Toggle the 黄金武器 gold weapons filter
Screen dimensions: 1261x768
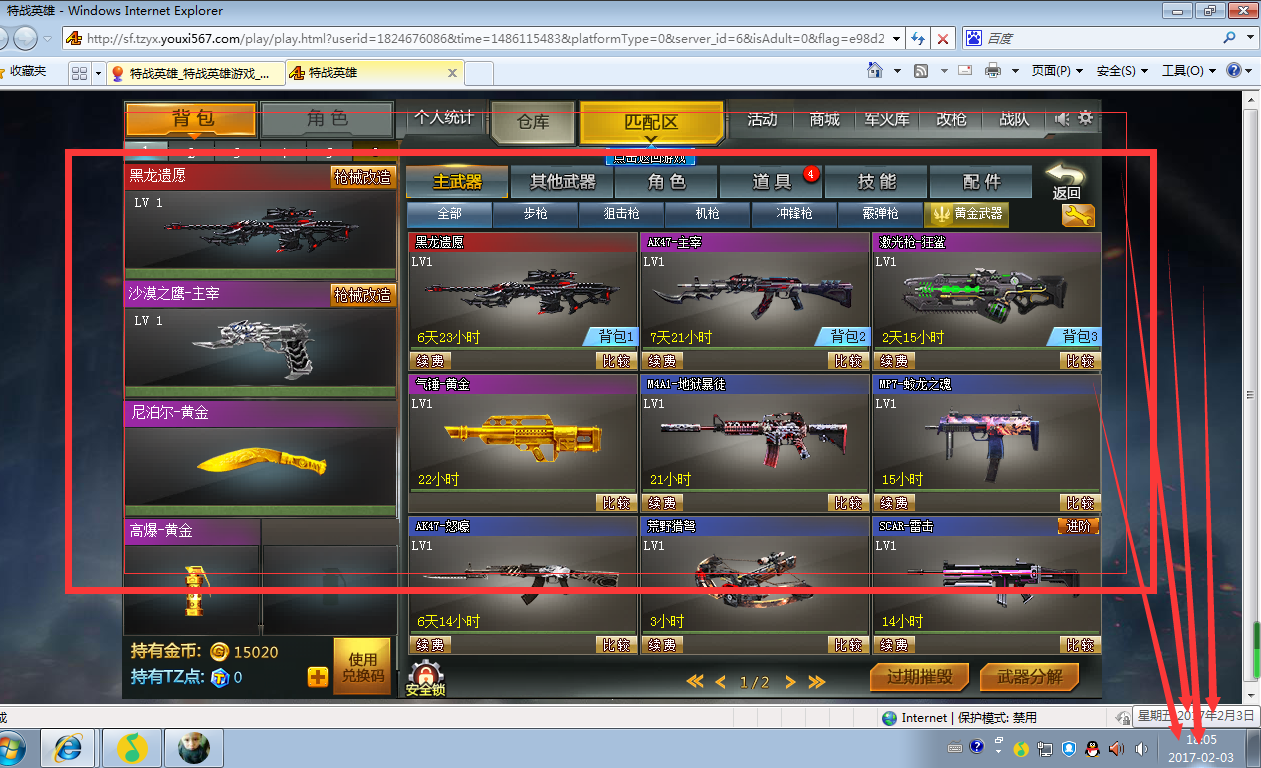(966, 214)
